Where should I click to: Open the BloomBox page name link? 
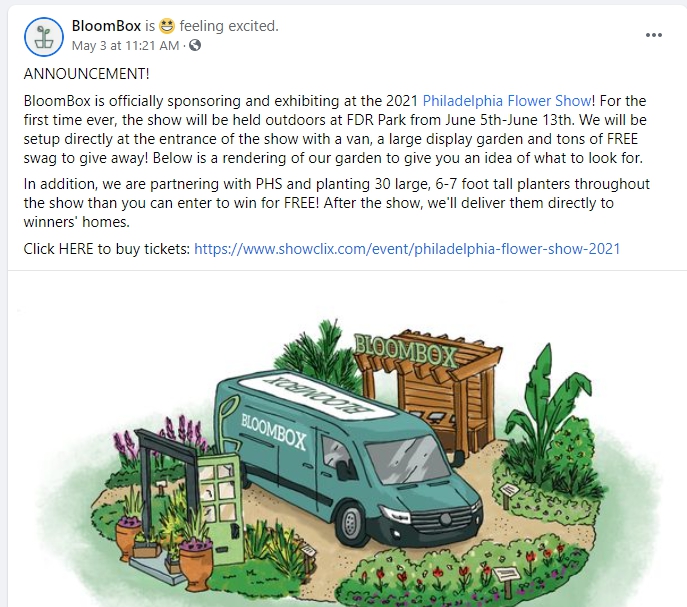[x=106, y=26]
